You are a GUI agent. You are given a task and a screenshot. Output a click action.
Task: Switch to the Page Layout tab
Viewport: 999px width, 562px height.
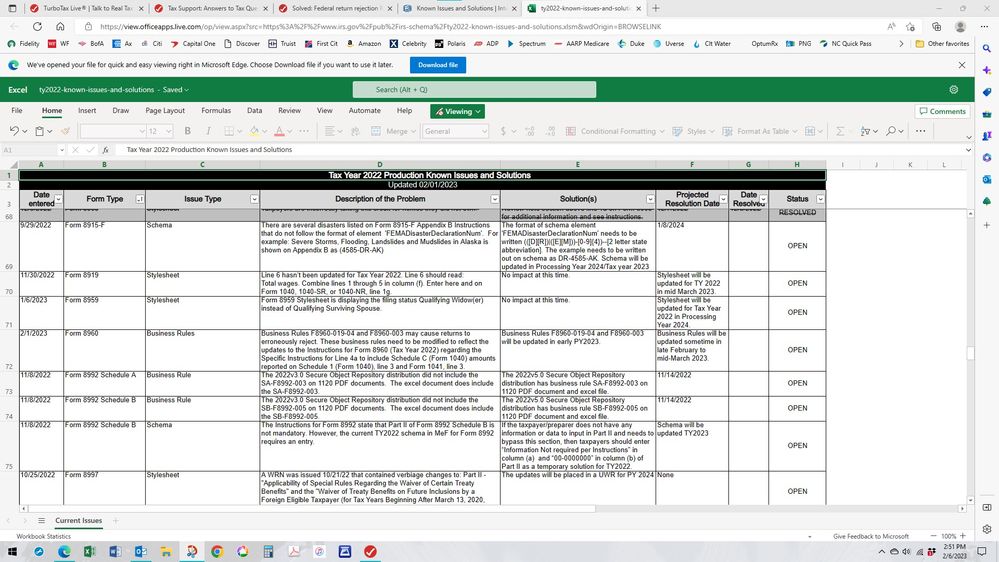(165, 110)
